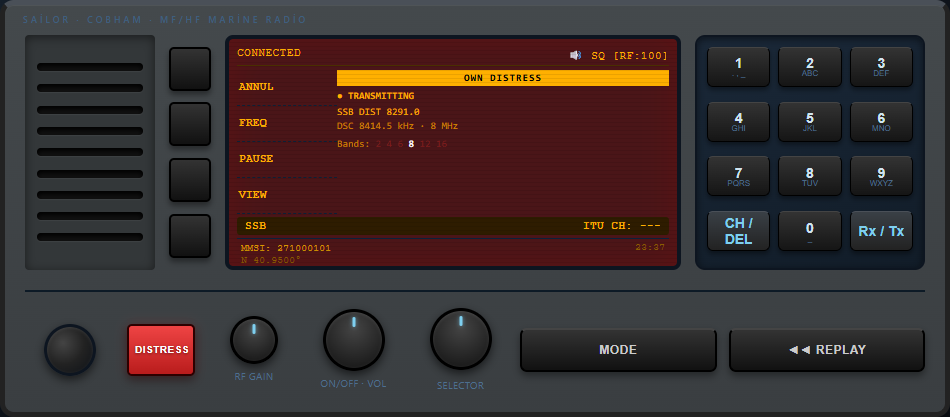950x417 pixels.
Task: Click the CONNECTED status text
Action: (x=269, y=53)
